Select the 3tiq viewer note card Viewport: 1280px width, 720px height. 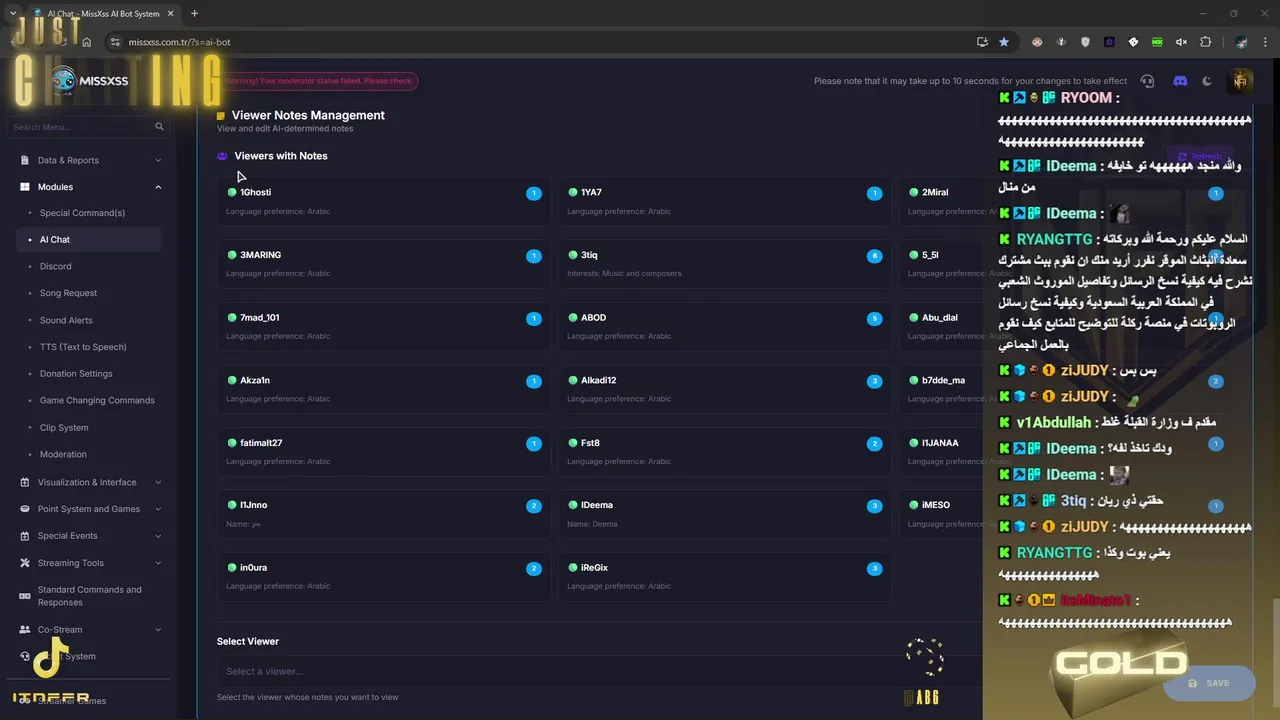724,263
